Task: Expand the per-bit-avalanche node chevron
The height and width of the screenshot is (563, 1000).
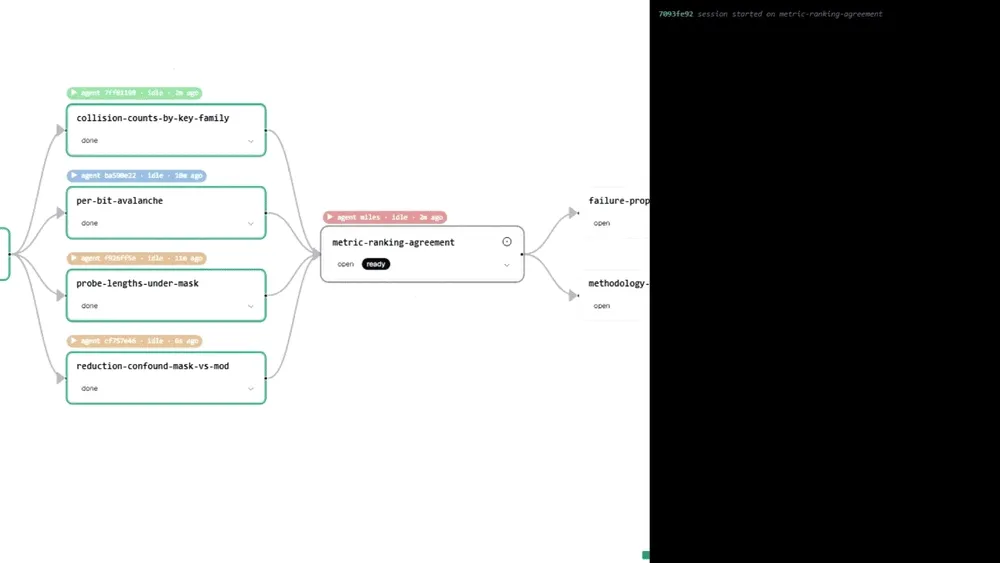Action: pyautogui.click(x=251, y=224)
